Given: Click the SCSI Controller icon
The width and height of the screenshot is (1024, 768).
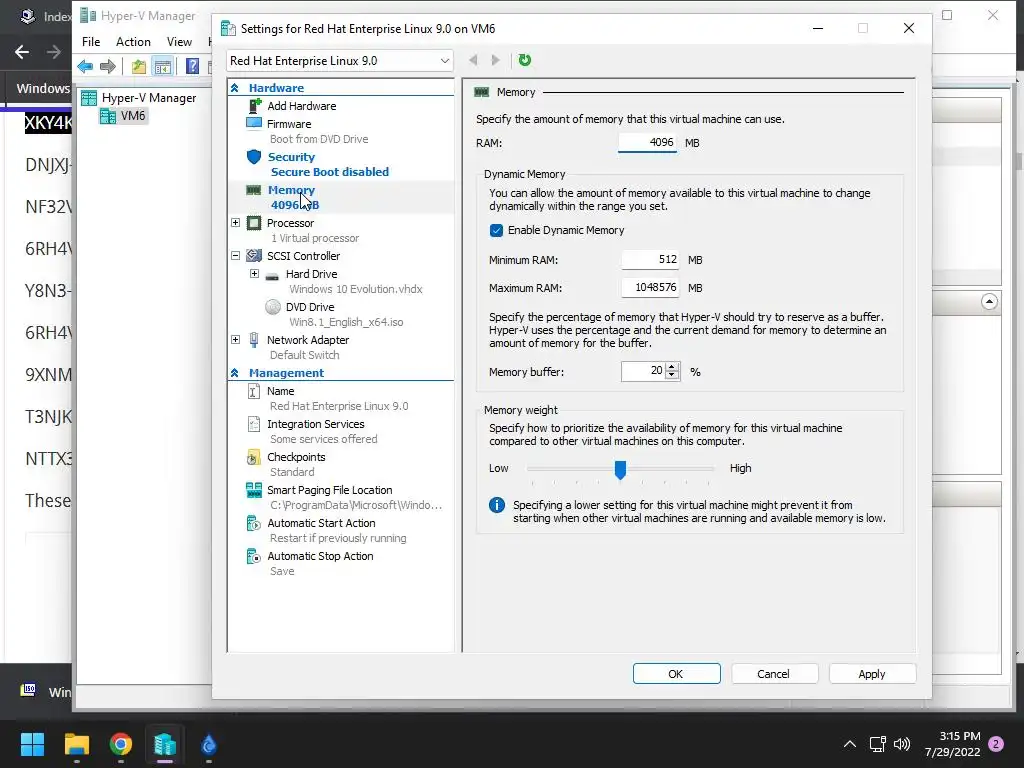Looking at the screenshot, I should [254, 255].
